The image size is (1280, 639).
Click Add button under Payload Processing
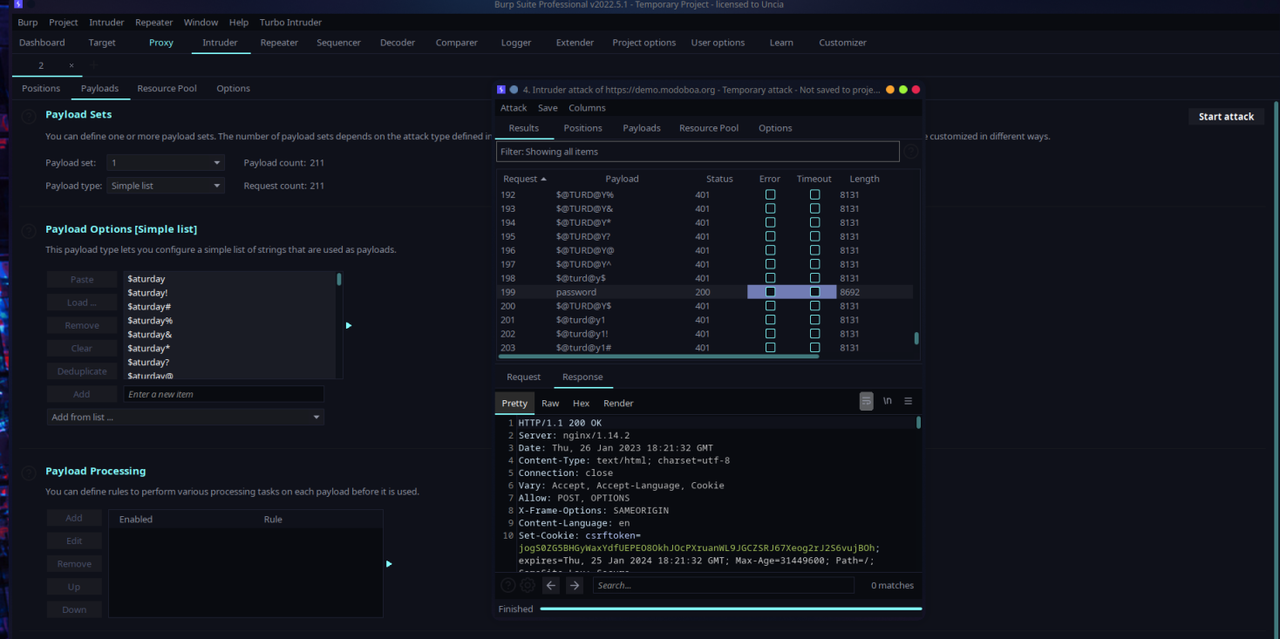[x=74, y=518]
